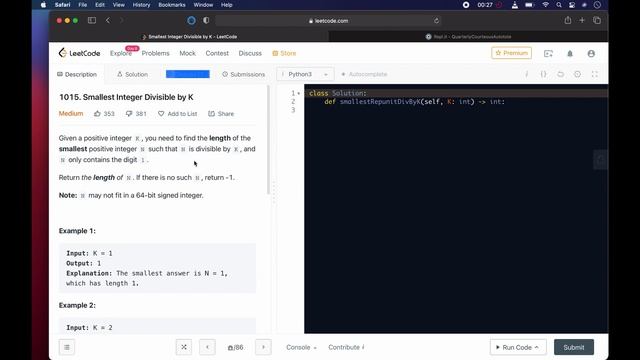640x360 pixels.
Task: Open the Contest page
Action: pos(217,53)
